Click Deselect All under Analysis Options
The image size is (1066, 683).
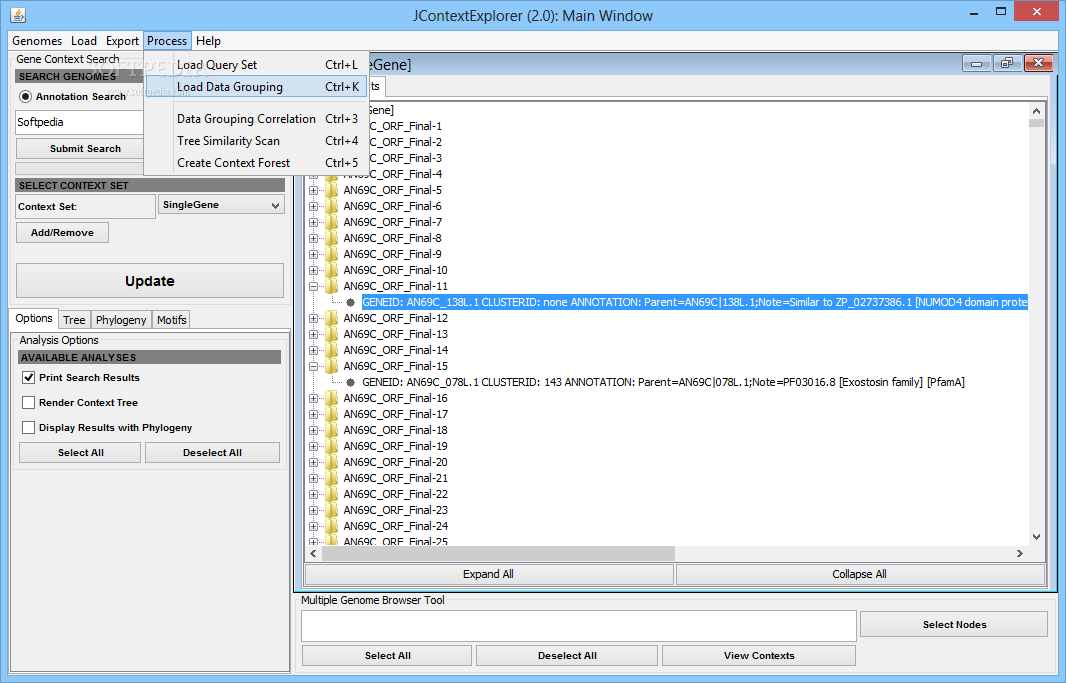pos(212,453)
